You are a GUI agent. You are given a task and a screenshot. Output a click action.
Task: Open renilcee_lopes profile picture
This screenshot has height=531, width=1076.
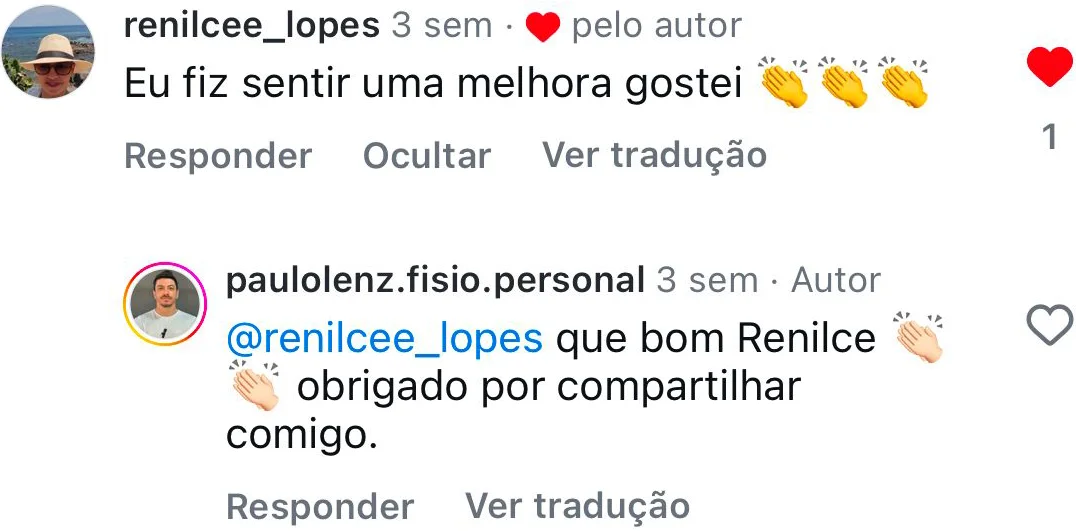[48, 51]
